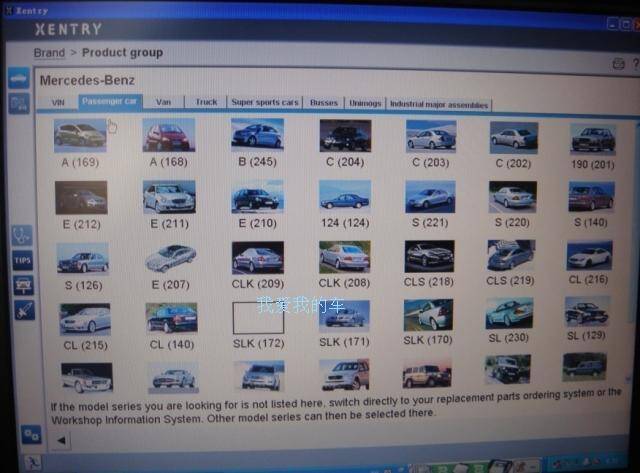
Task: Pick the C (203) model thumbnail
Action: [x=431, y=137]
